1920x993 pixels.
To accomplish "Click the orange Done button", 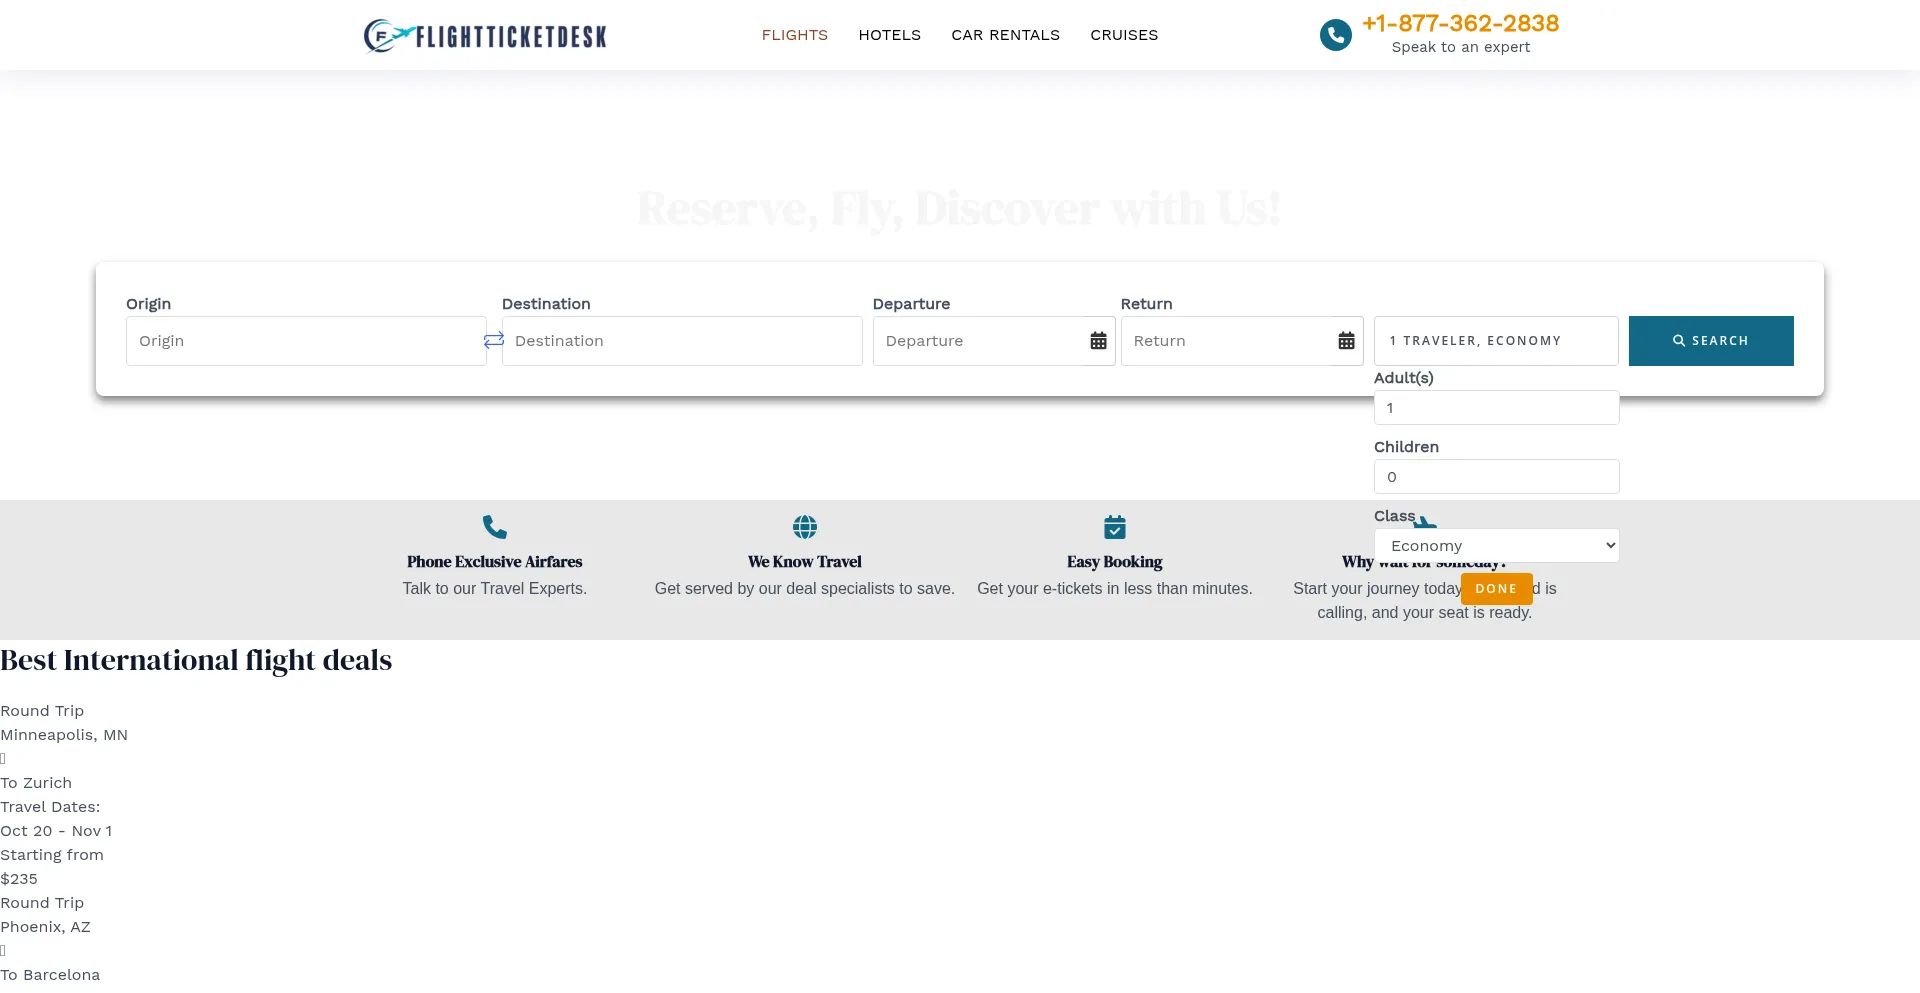I will point(1496,589).
